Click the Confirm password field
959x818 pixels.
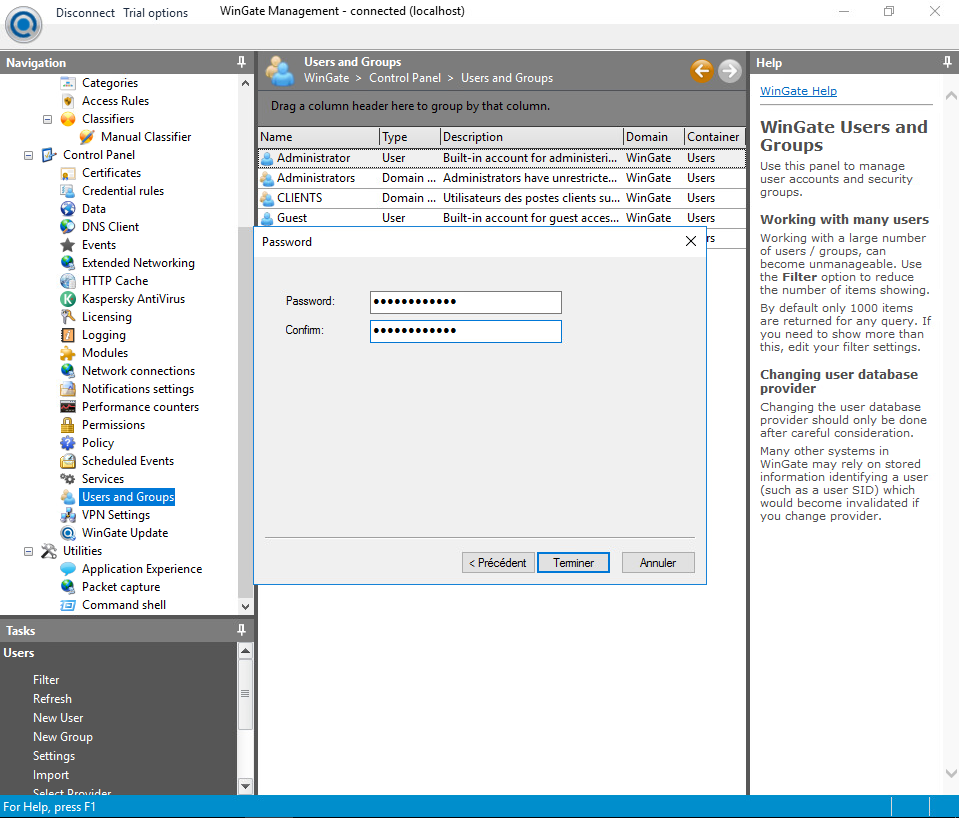465,331
